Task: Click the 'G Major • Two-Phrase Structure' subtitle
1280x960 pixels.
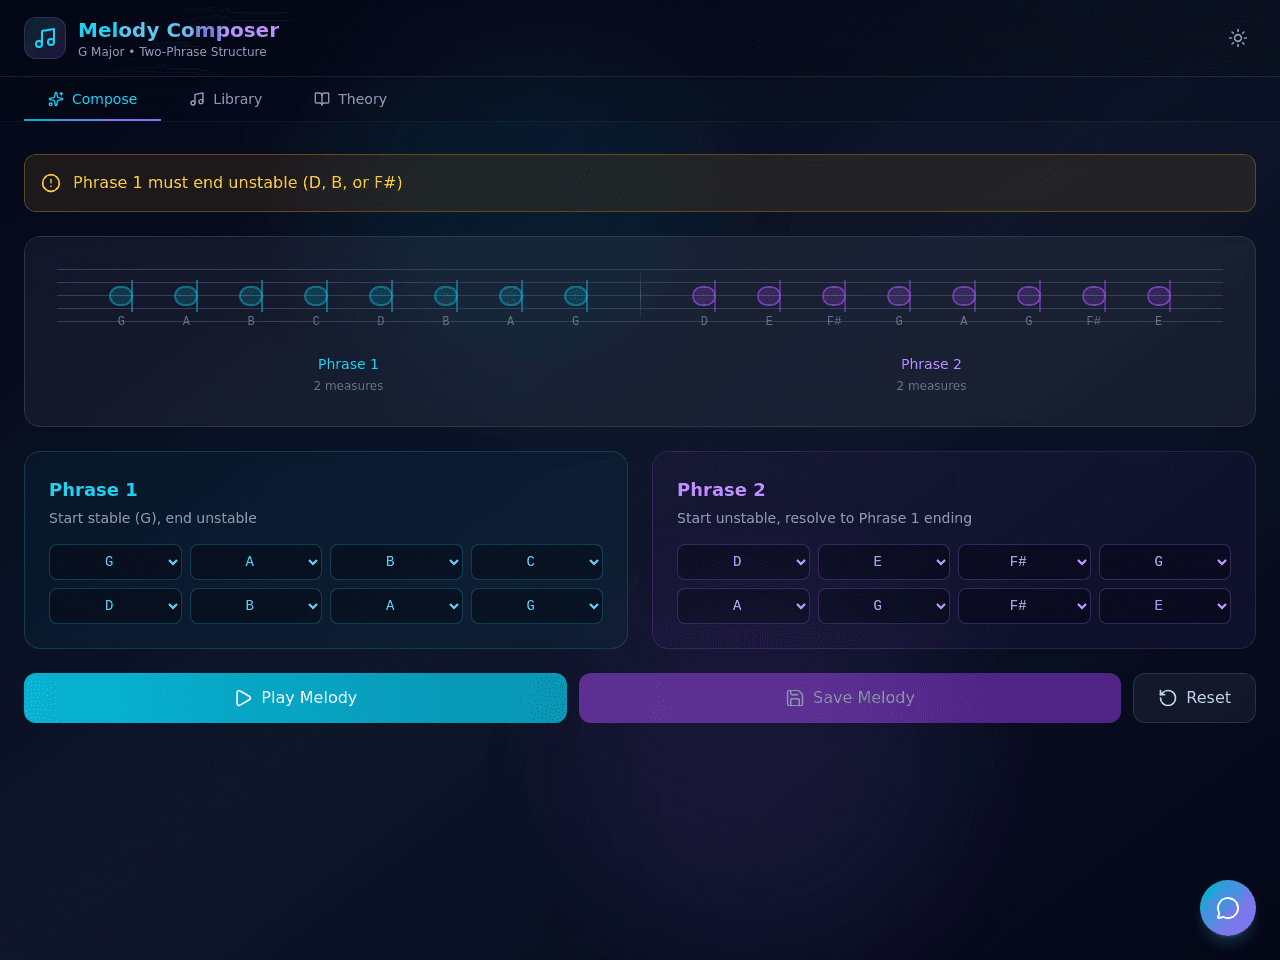Action: (172, 52)
